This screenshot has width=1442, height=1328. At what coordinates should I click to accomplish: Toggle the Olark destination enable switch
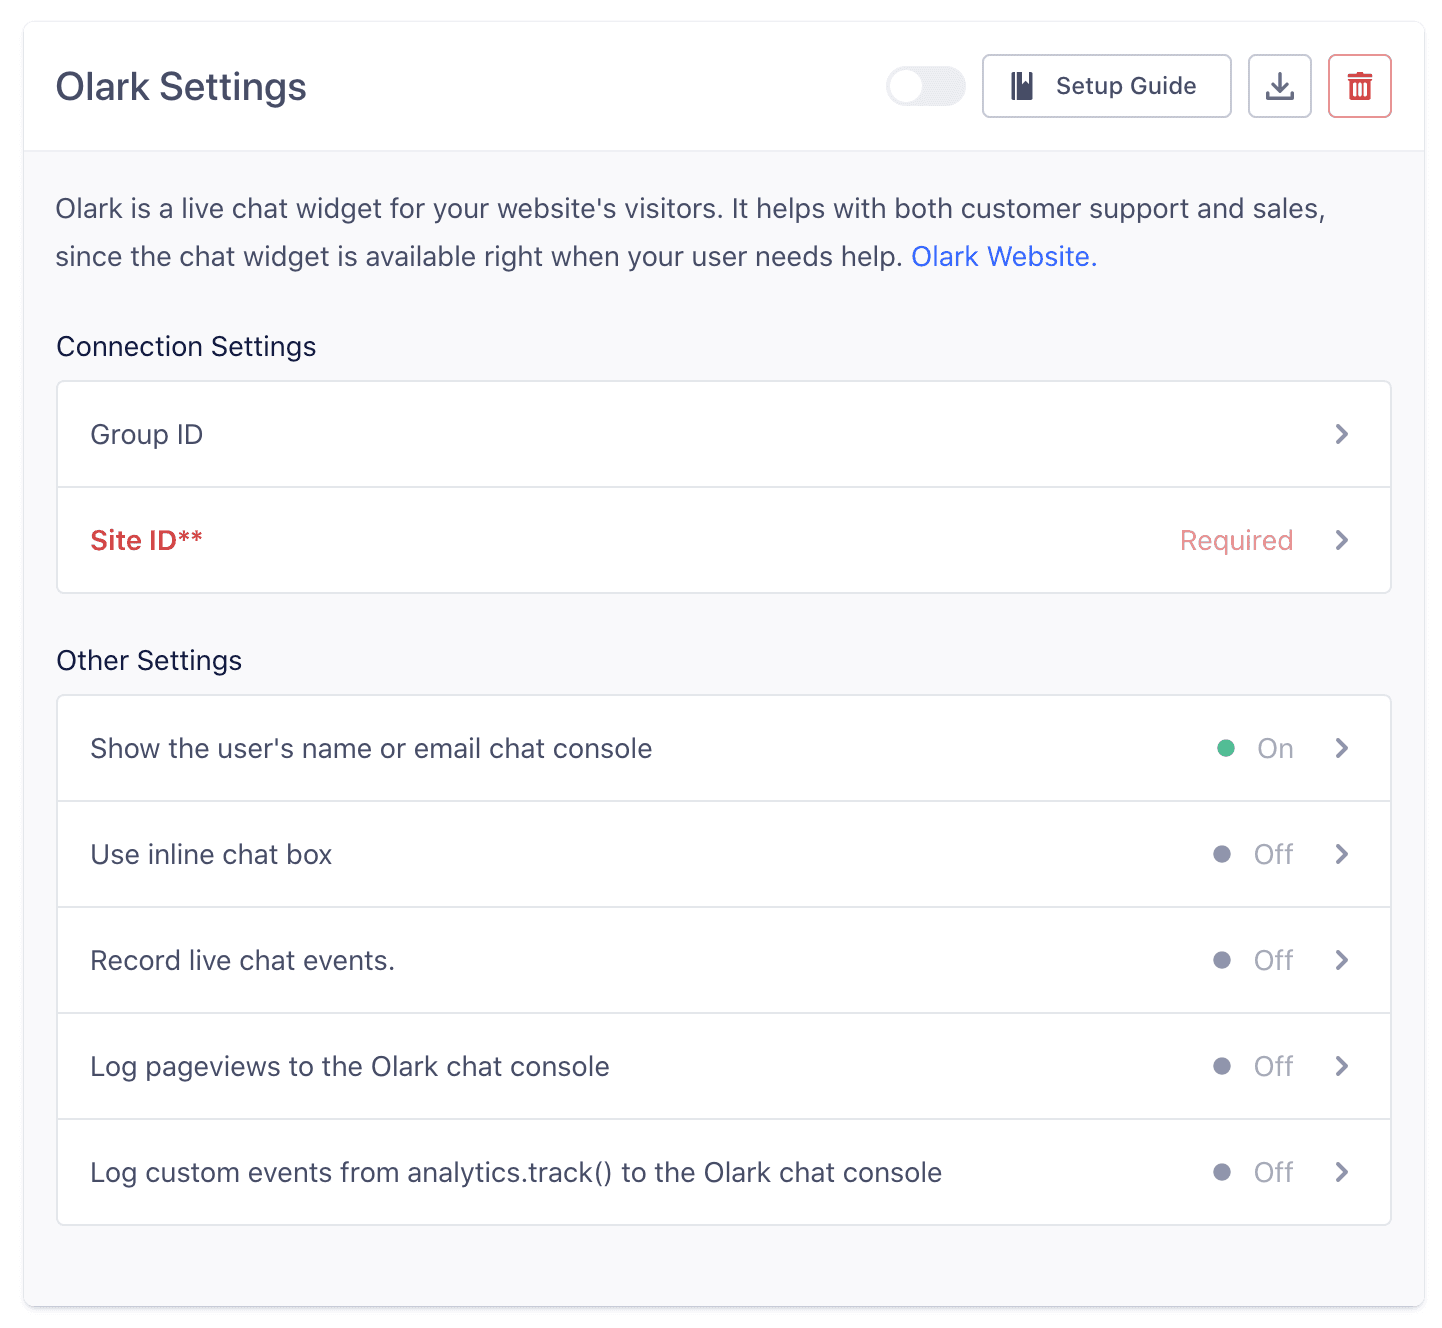[925, 86]
